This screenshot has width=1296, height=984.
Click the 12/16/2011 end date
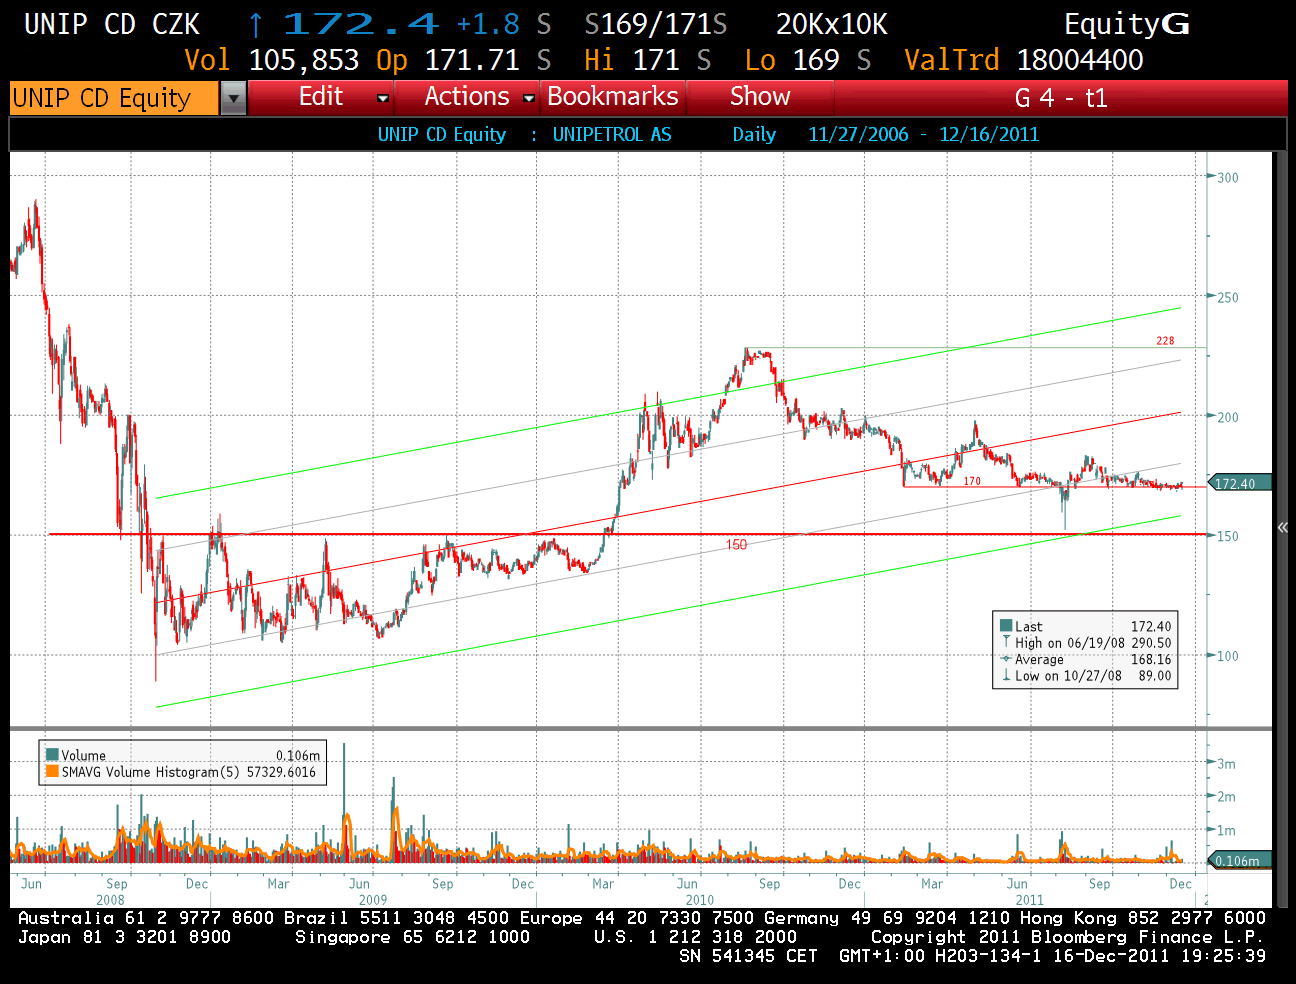(989, 134)
